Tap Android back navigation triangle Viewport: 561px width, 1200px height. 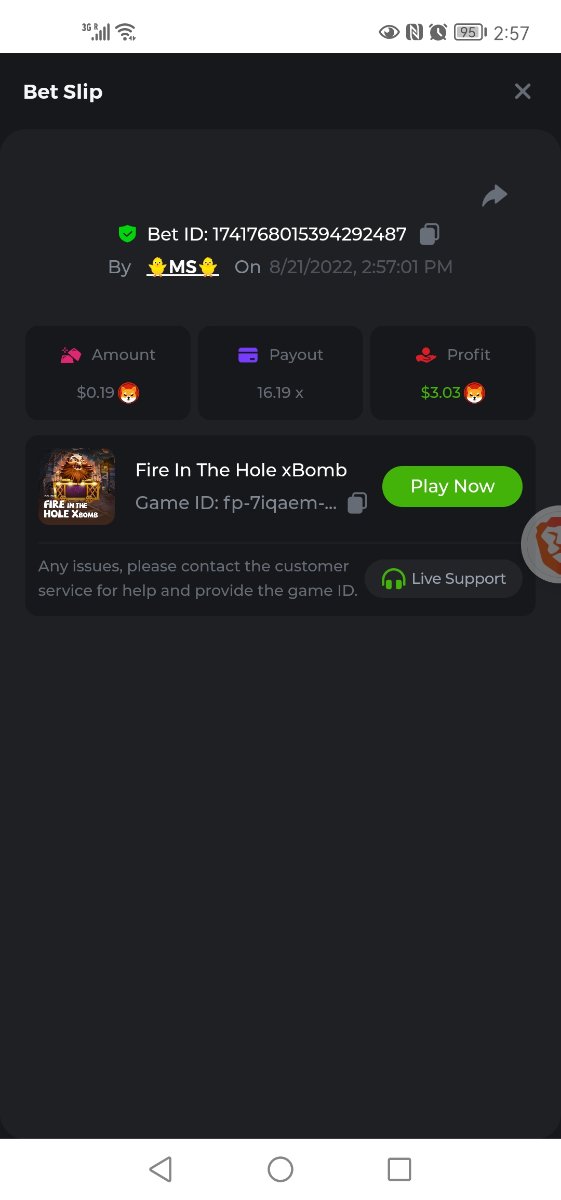160,1169
